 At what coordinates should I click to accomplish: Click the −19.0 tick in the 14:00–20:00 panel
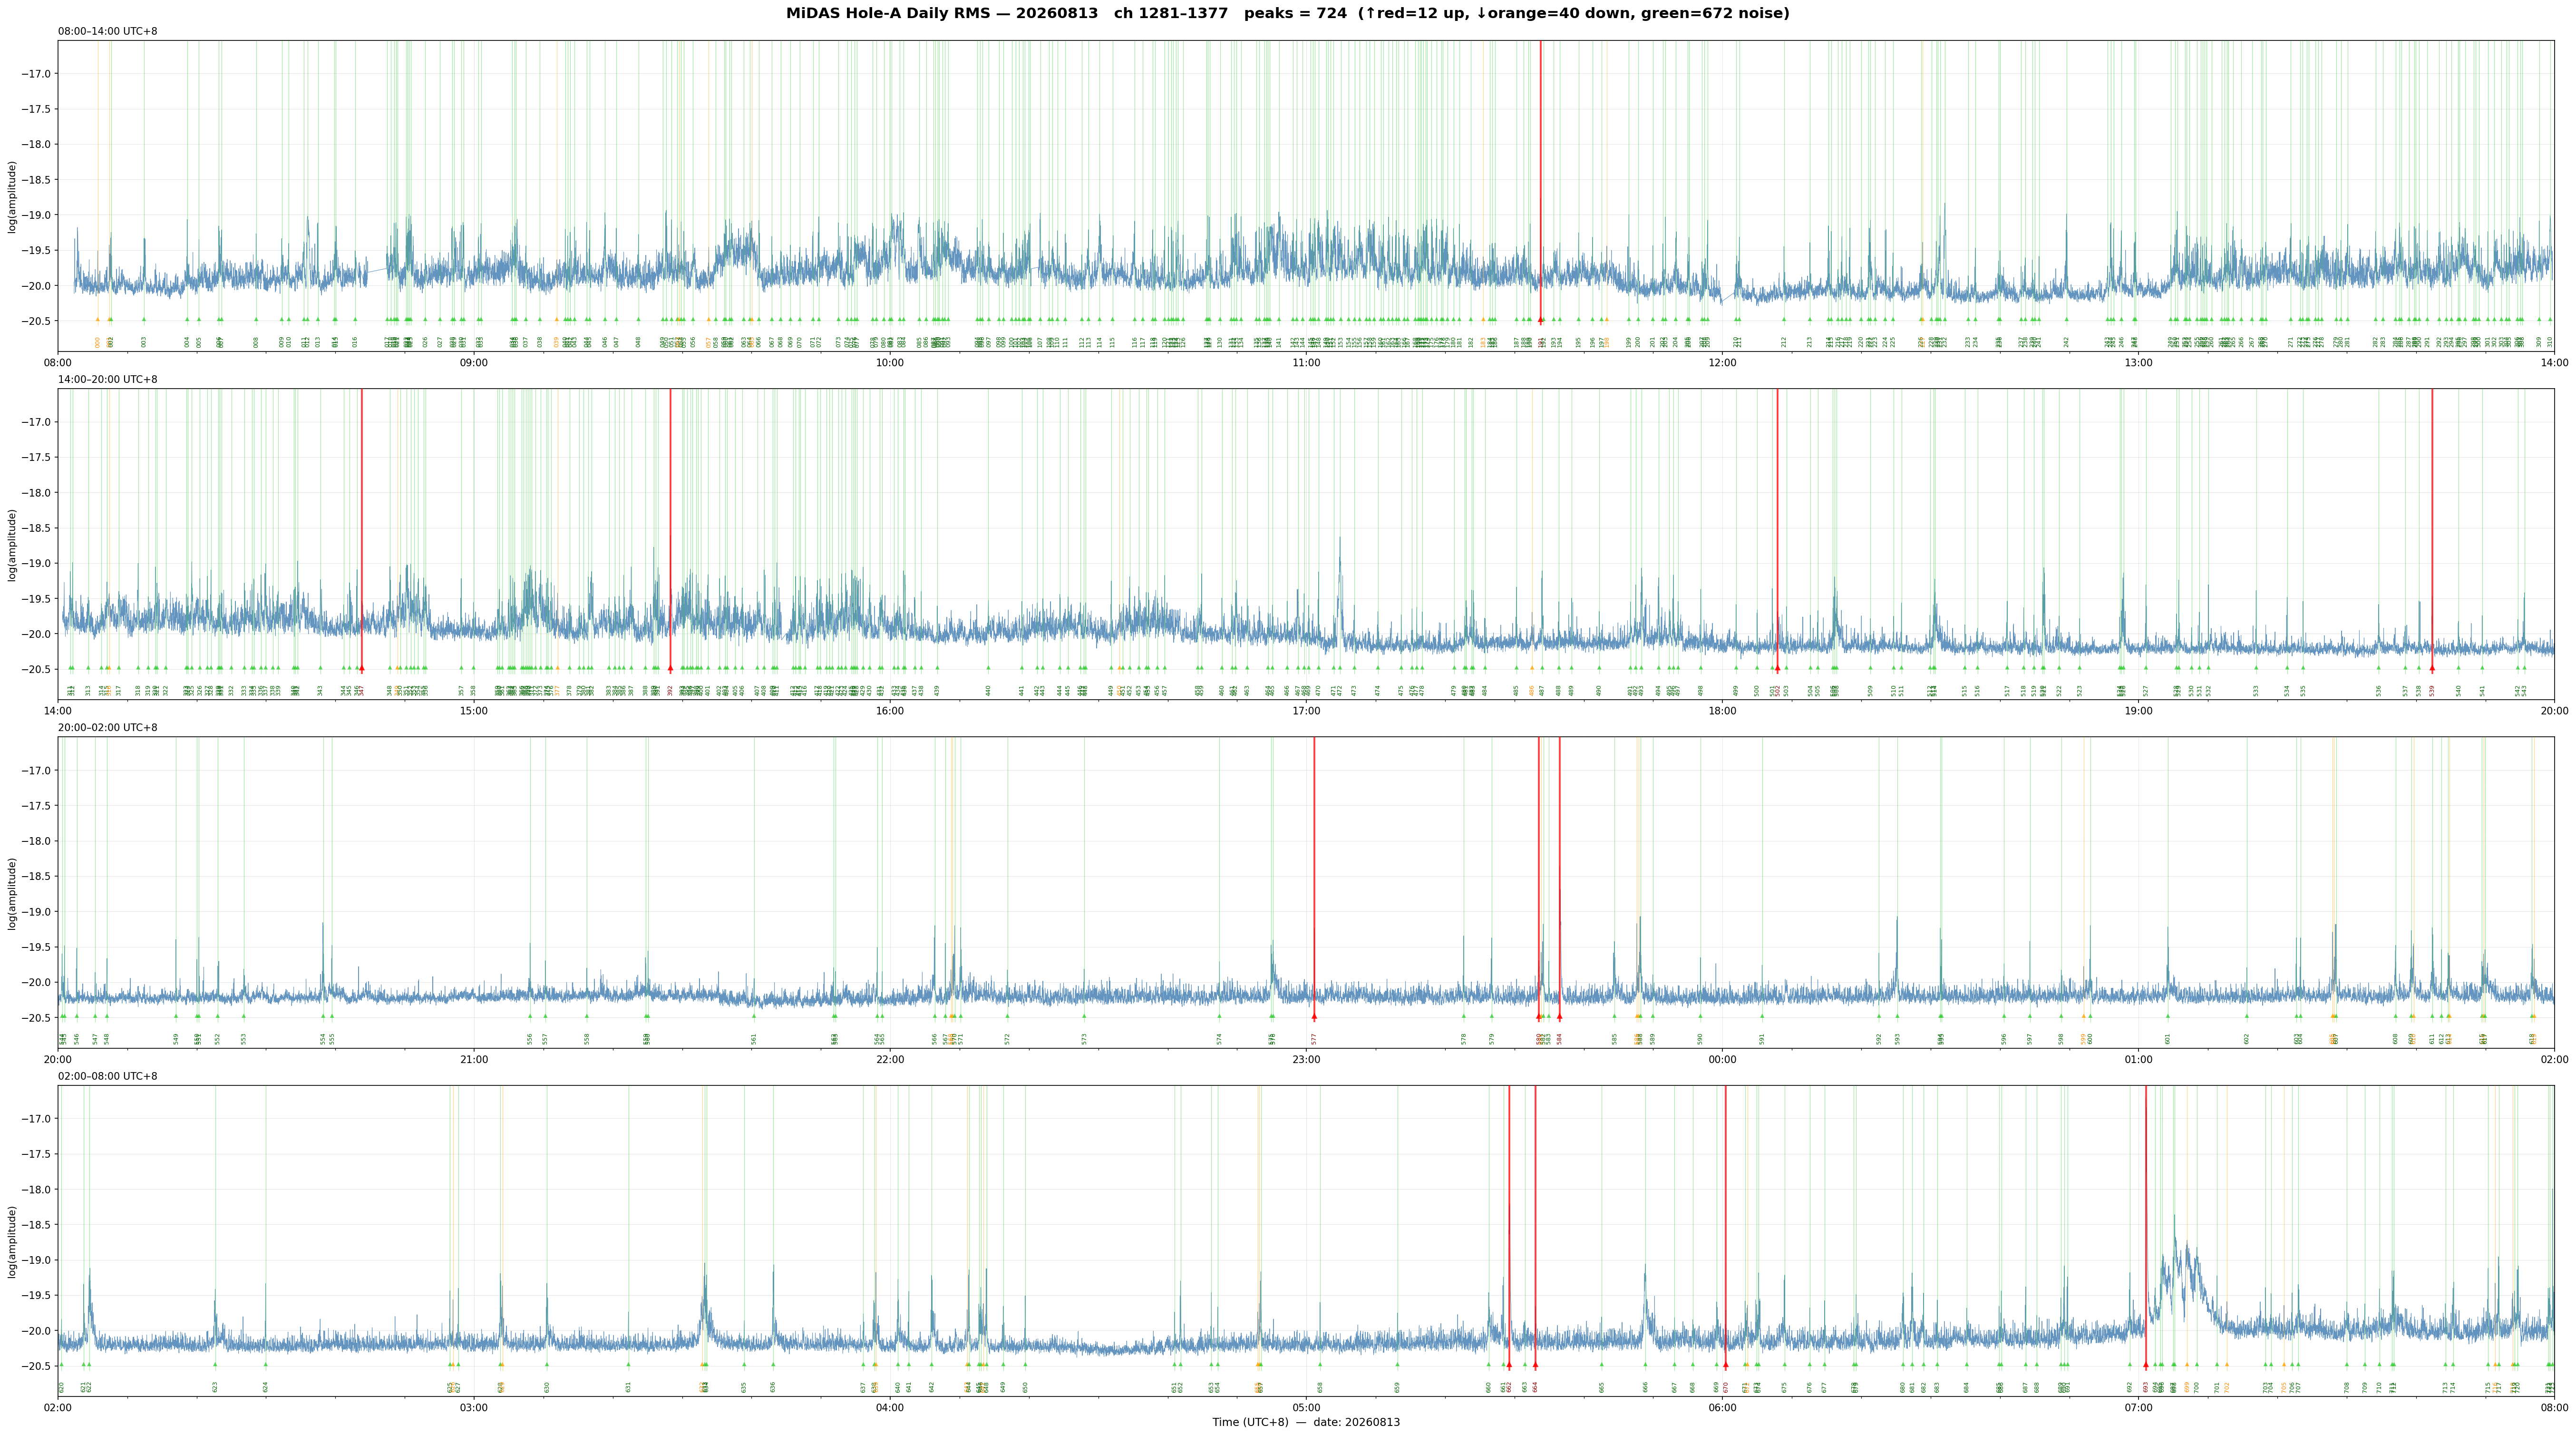coord(36,563)
